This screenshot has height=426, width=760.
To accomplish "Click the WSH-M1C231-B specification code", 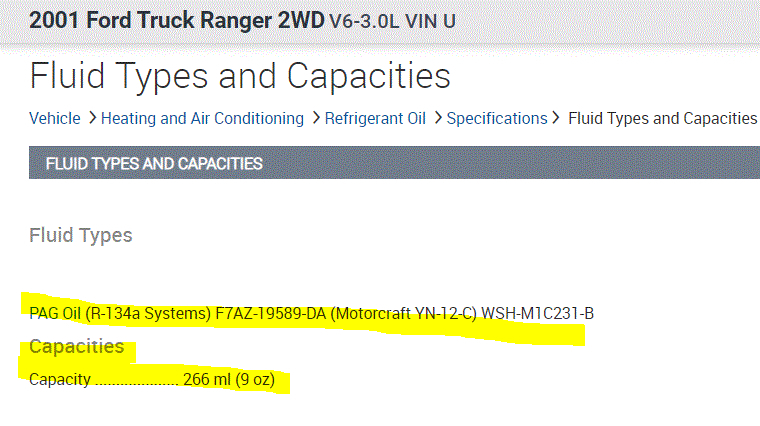I will coord(538,313).
